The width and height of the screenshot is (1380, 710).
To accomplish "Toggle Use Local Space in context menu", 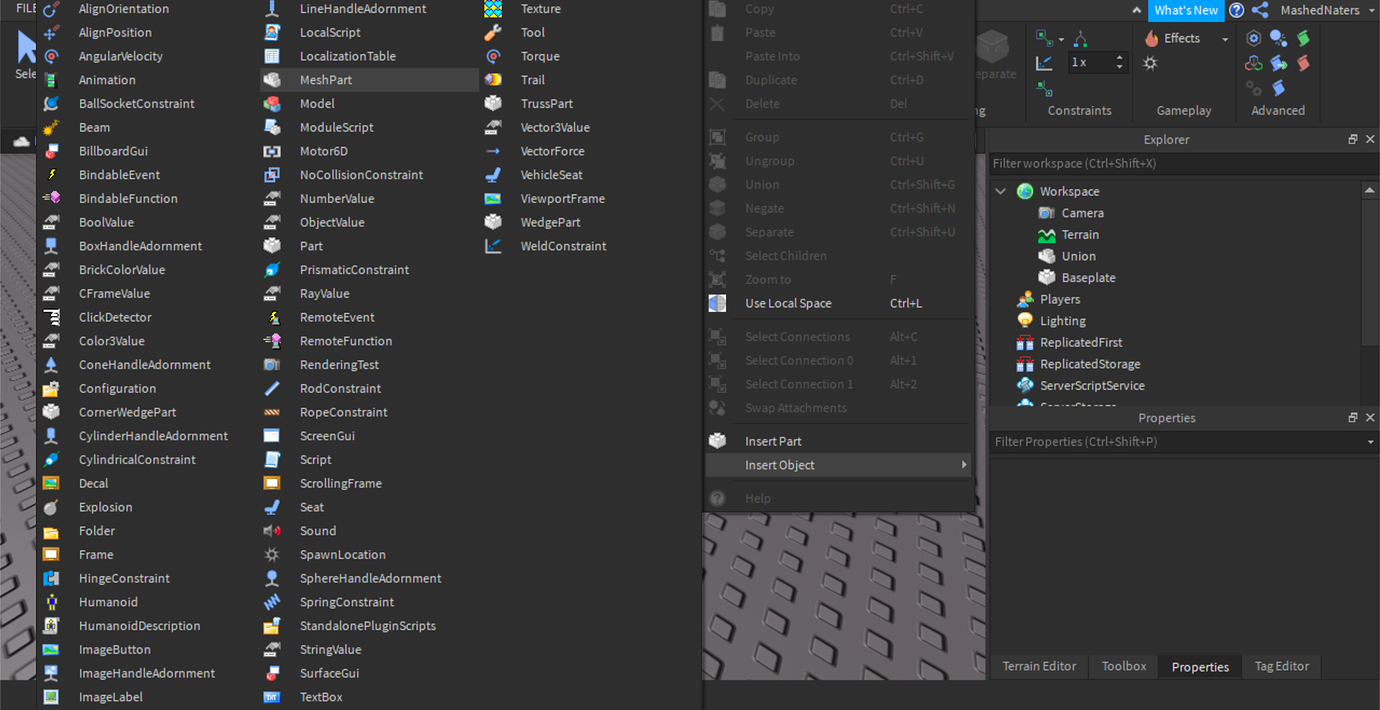I will click(x=788, y=304).
